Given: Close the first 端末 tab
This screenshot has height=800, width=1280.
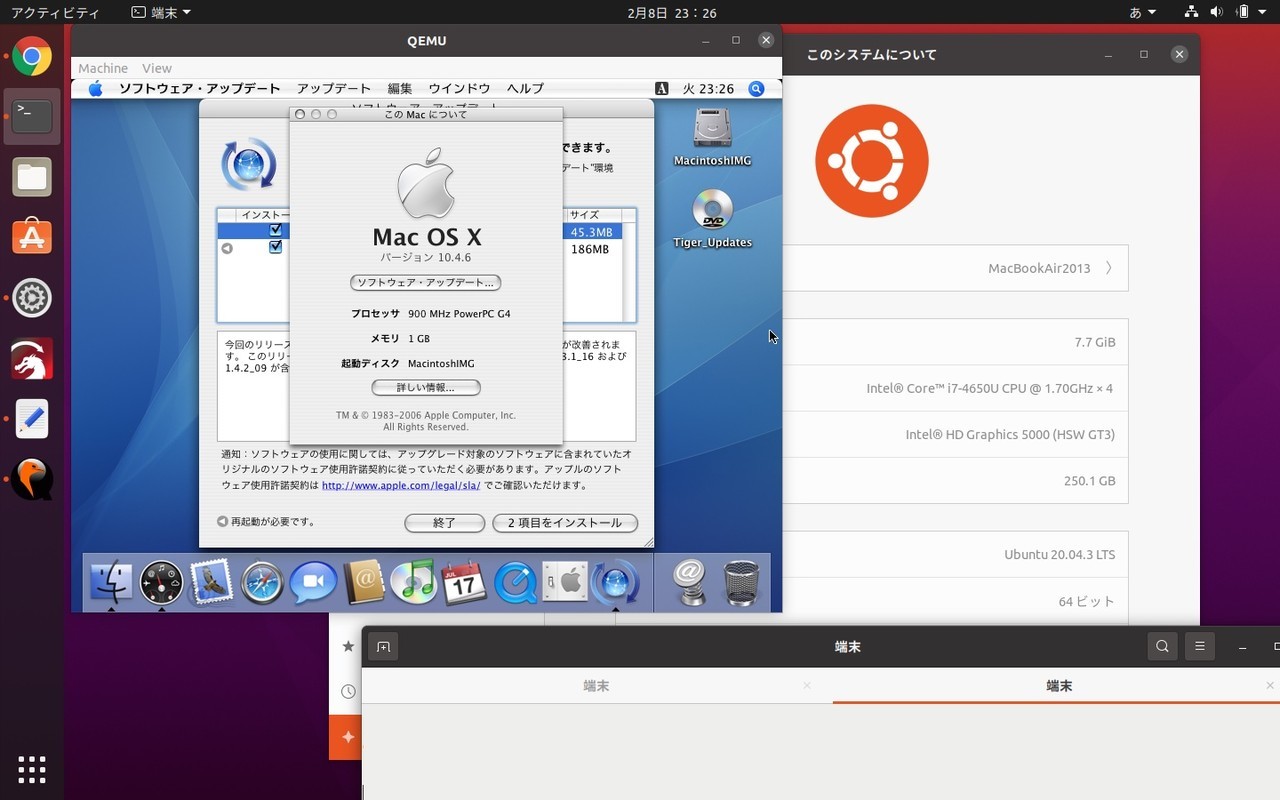Looking at the screenshot, I should pyautogui.click(x=807, y=686).
